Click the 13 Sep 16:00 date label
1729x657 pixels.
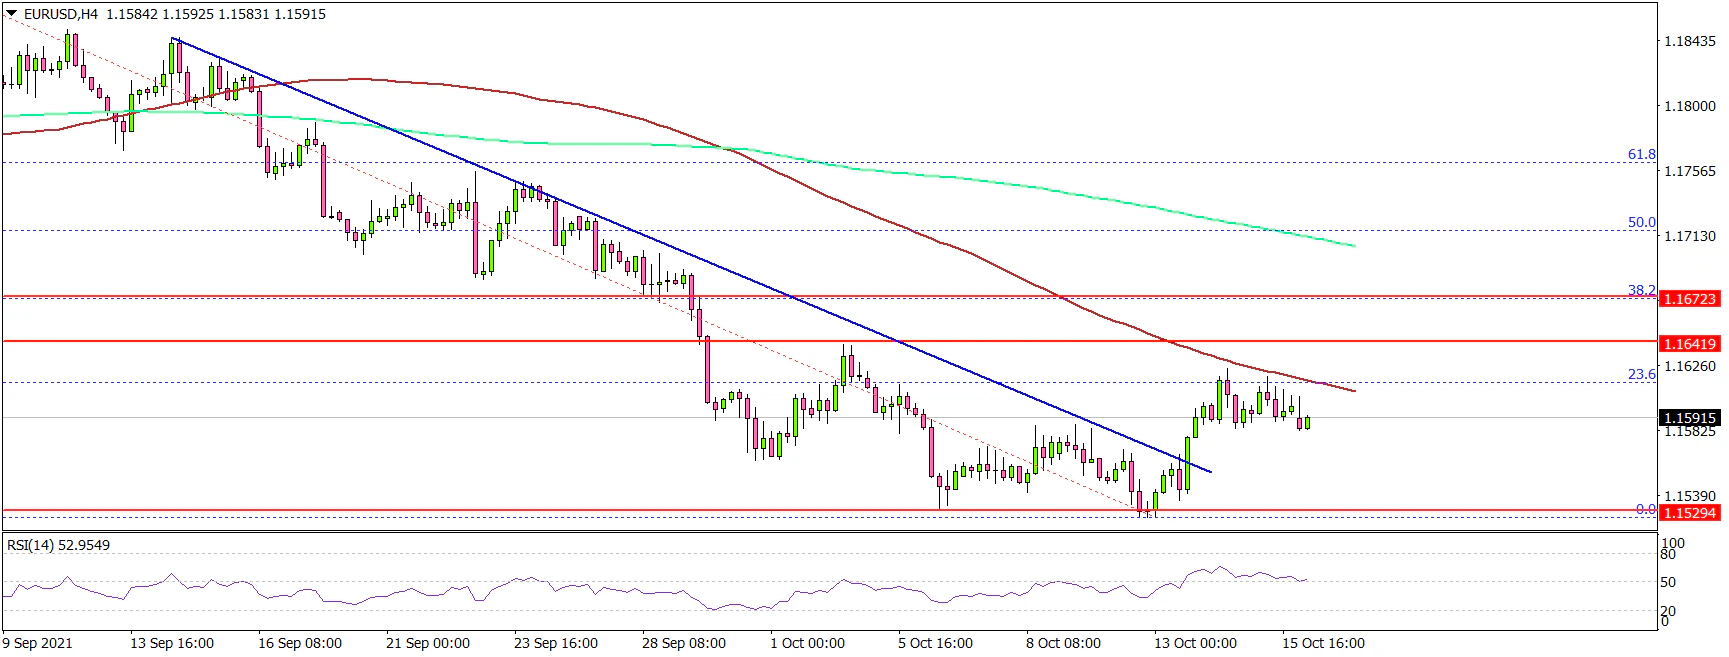[171, 643]
